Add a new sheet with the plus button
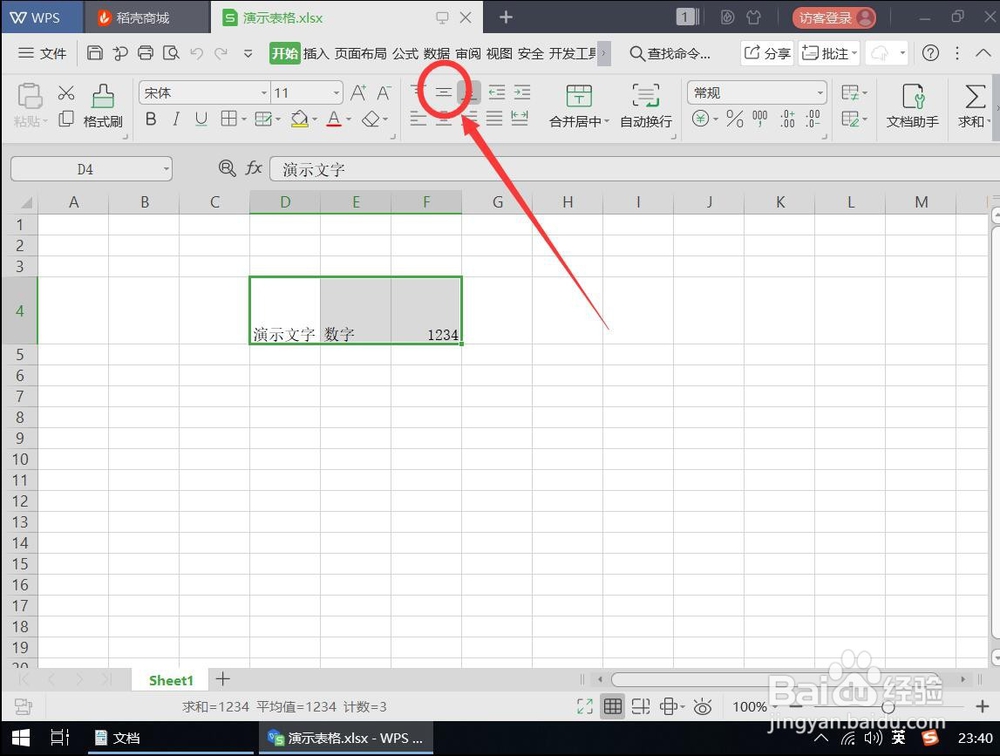This screenshot has height=756, width=1000. (x=222, y=680)
